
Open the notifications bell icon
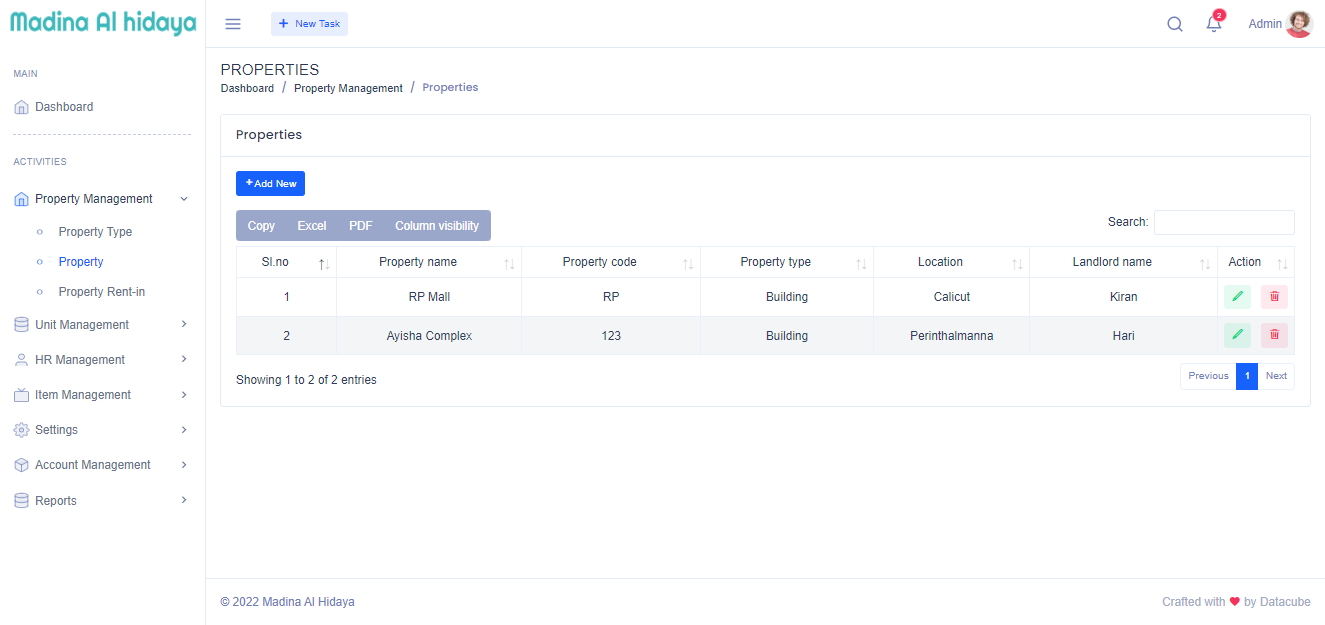(x=1214, y=24)
